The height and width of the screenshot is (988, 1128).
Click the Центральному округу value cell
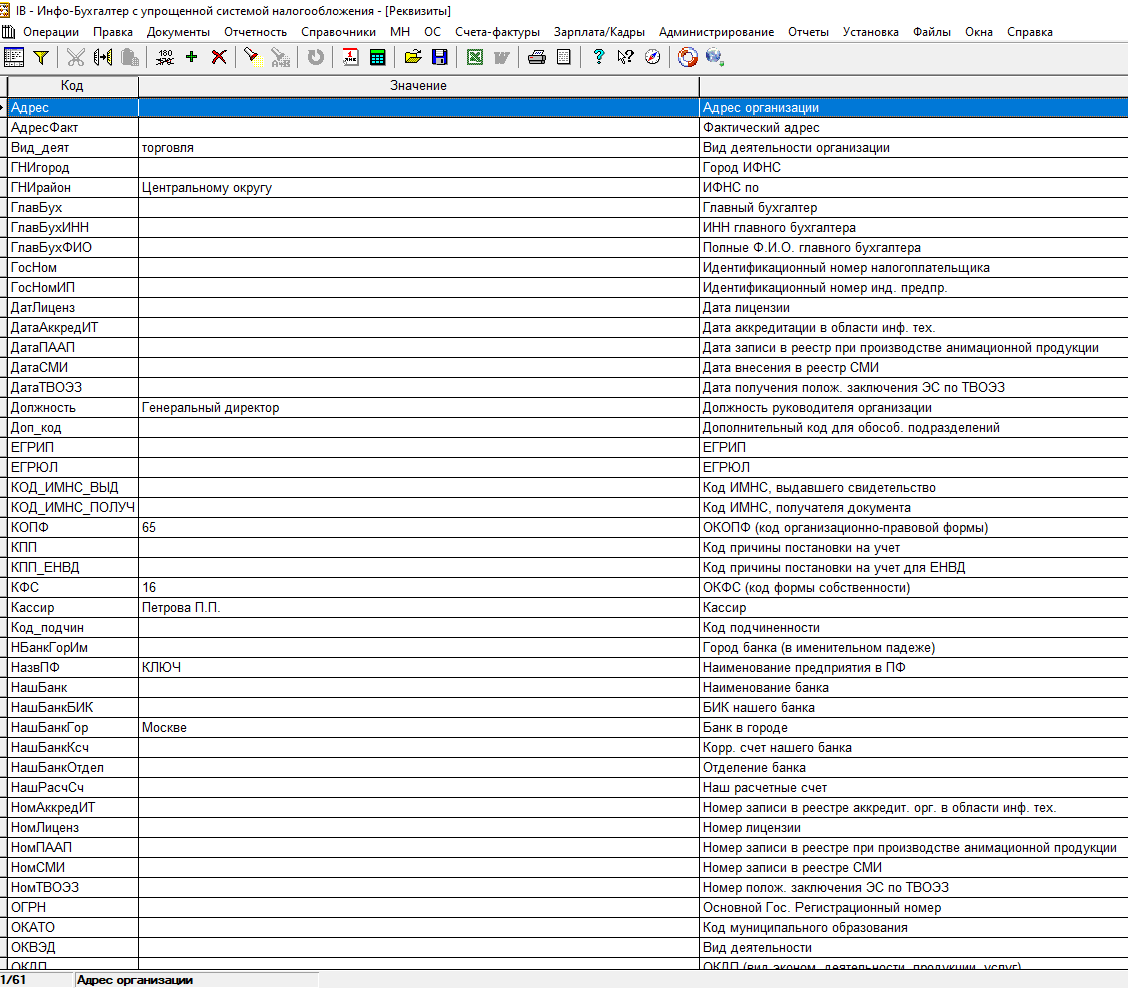click(419, 188)
